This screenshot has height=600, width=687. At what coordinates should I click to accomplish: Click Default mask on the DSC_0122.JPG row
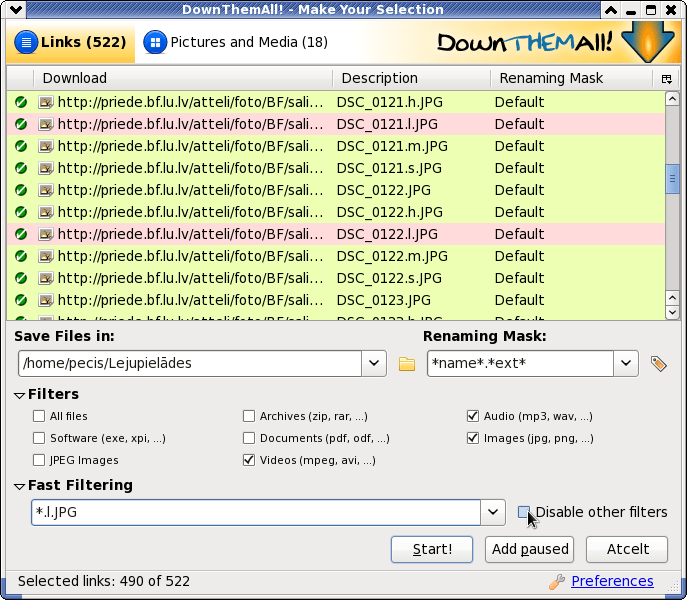pos(519,190)
